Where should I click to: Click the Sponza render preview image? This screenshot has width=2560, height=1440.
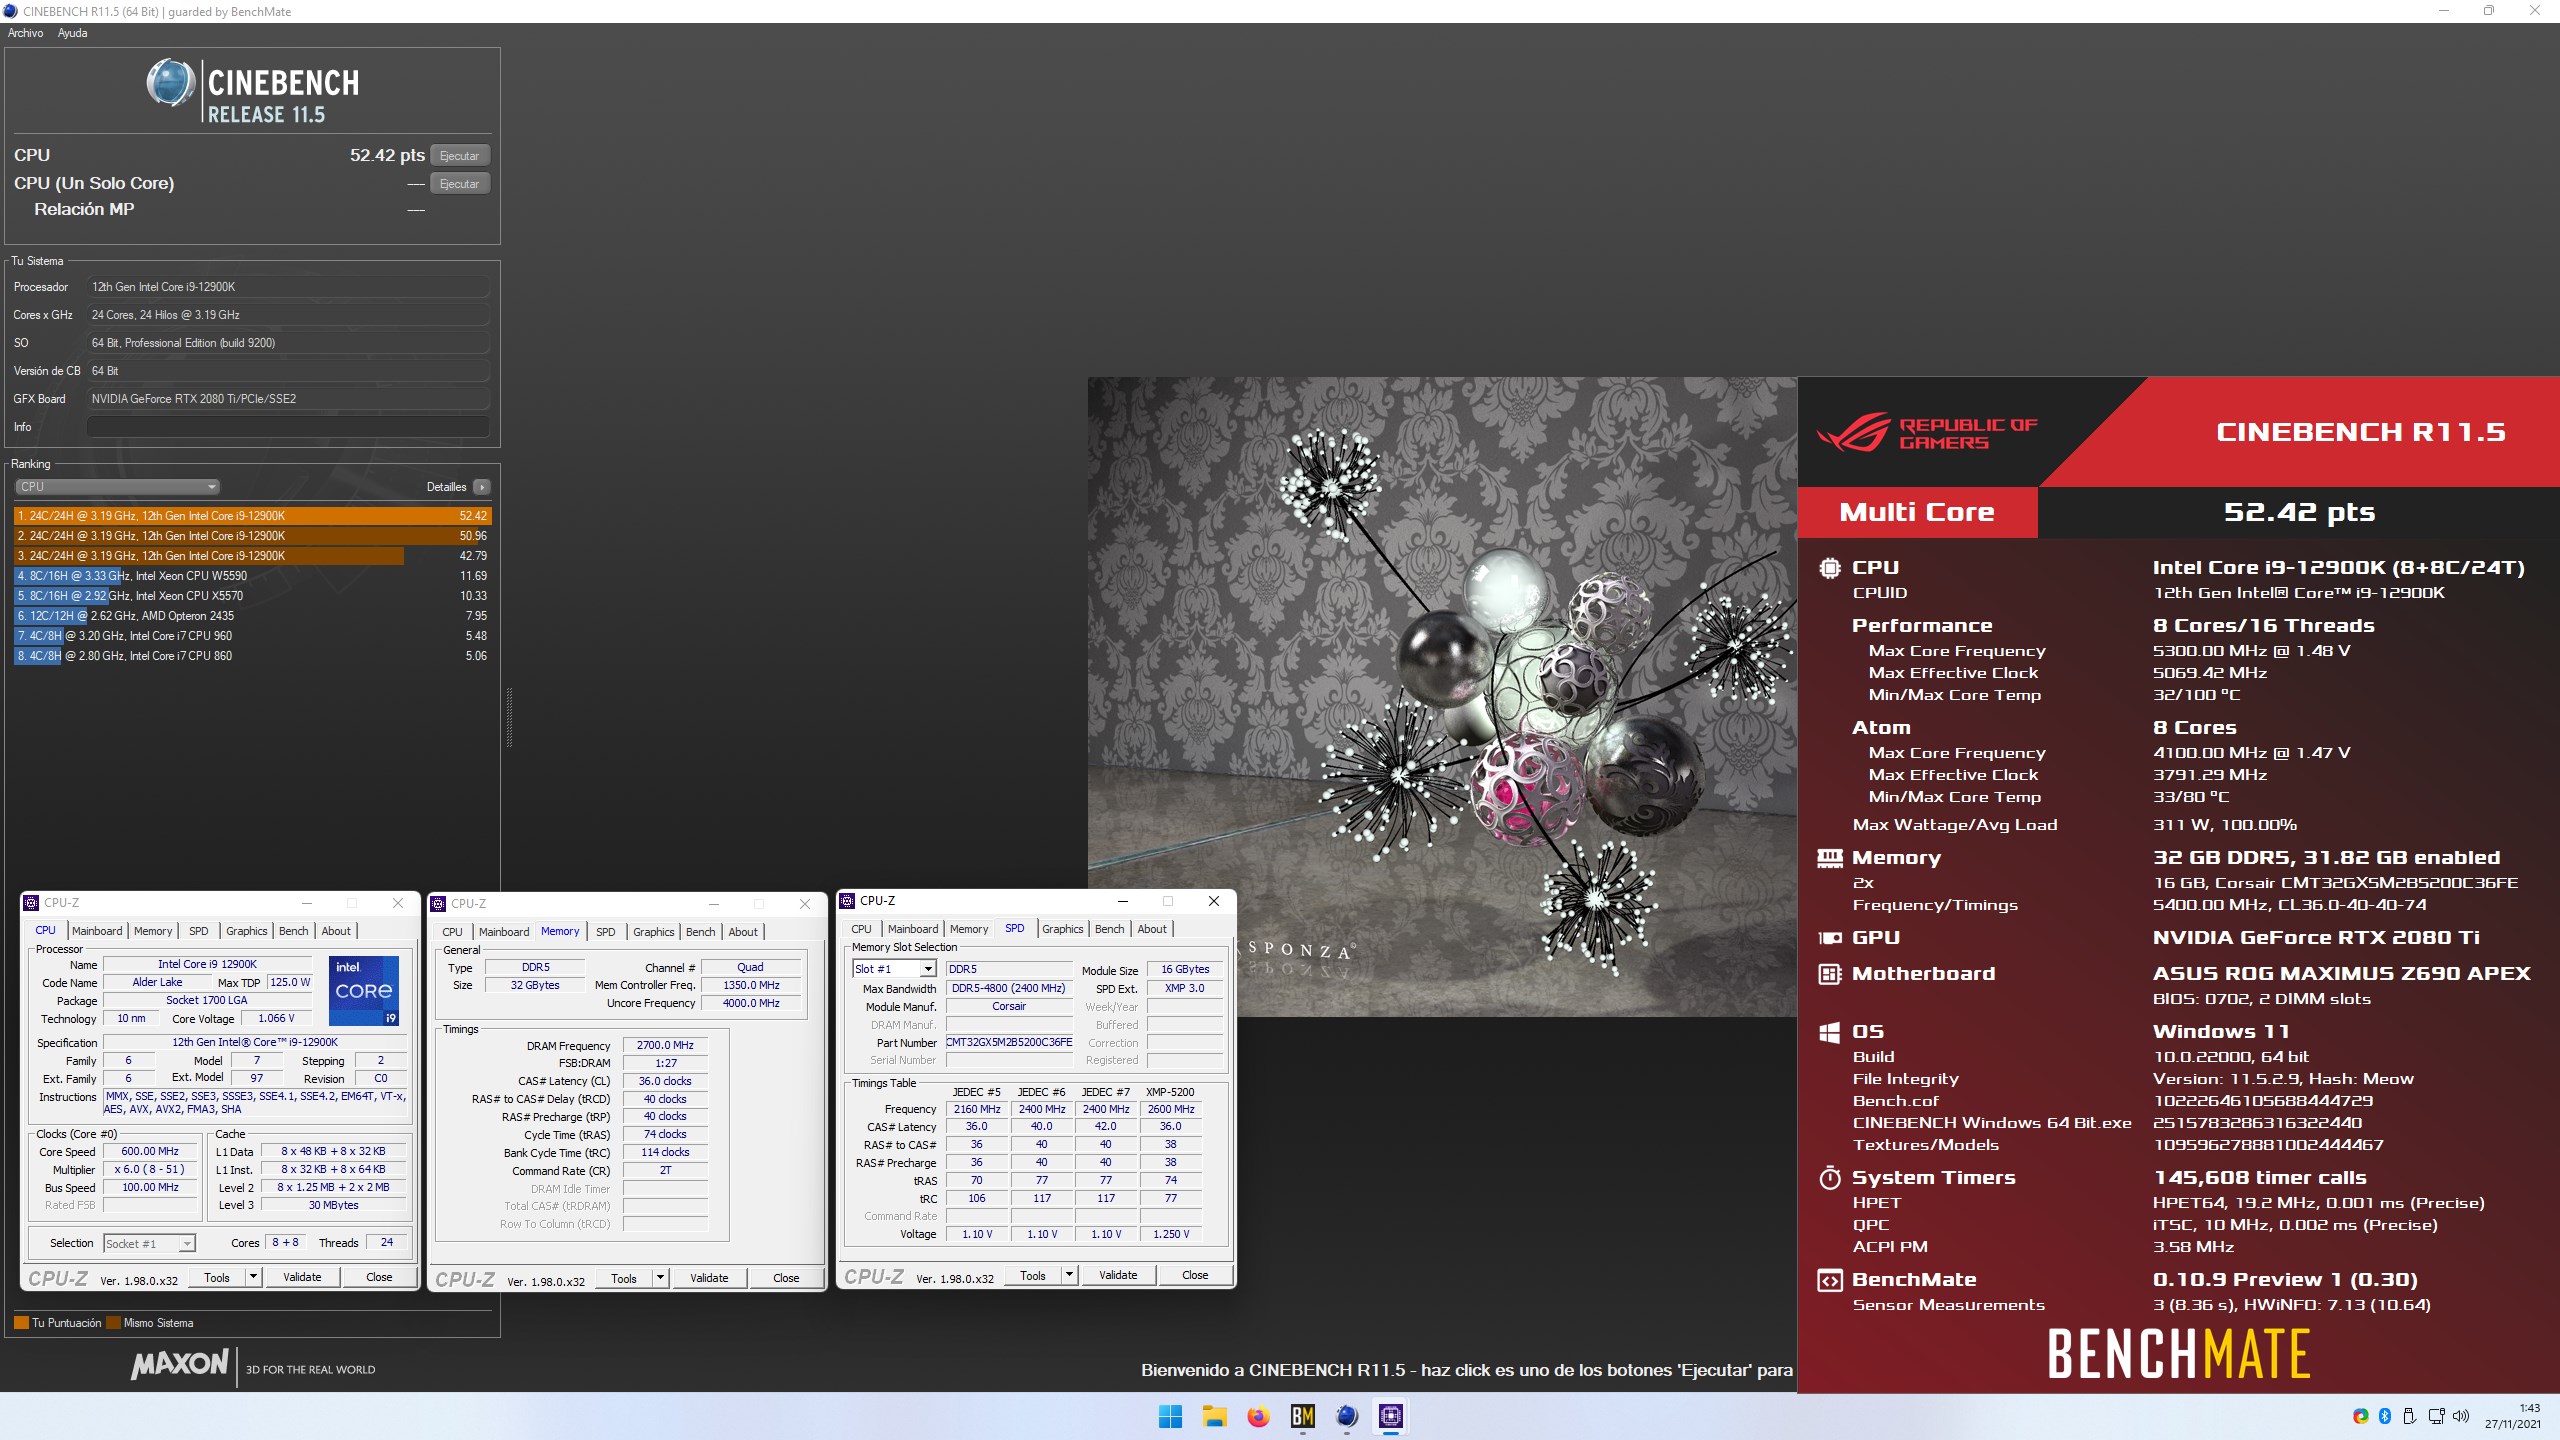pyautogui.click(x=1442, y=696)
